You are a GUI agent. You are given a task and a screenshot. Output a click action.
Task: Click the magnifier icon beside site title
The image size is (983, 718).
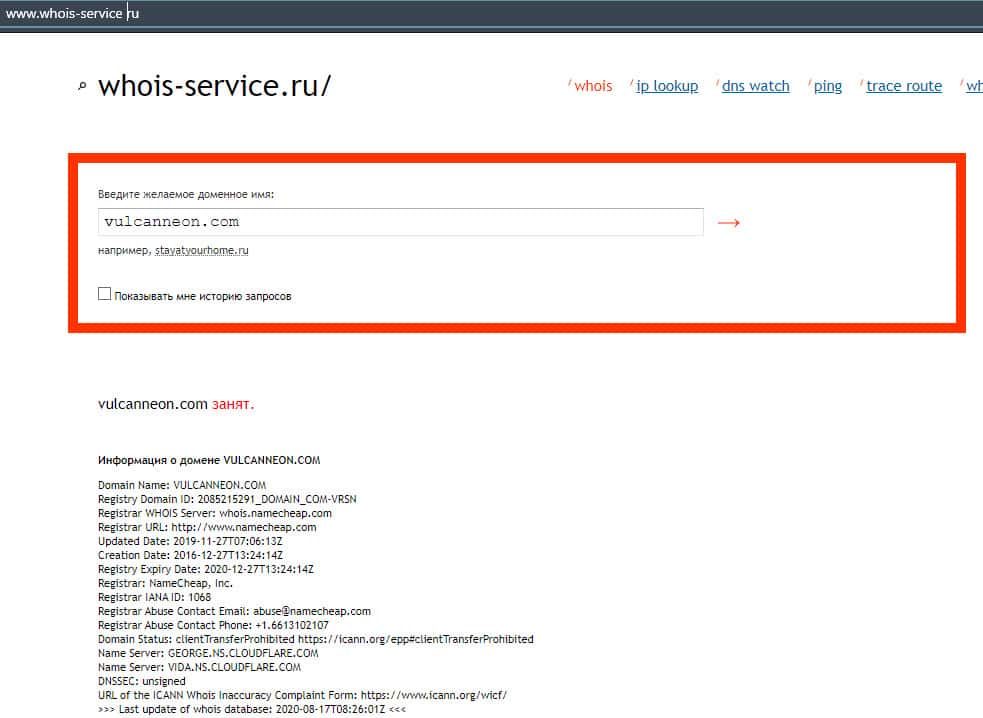pyautogui.click(x=82, y=86)
